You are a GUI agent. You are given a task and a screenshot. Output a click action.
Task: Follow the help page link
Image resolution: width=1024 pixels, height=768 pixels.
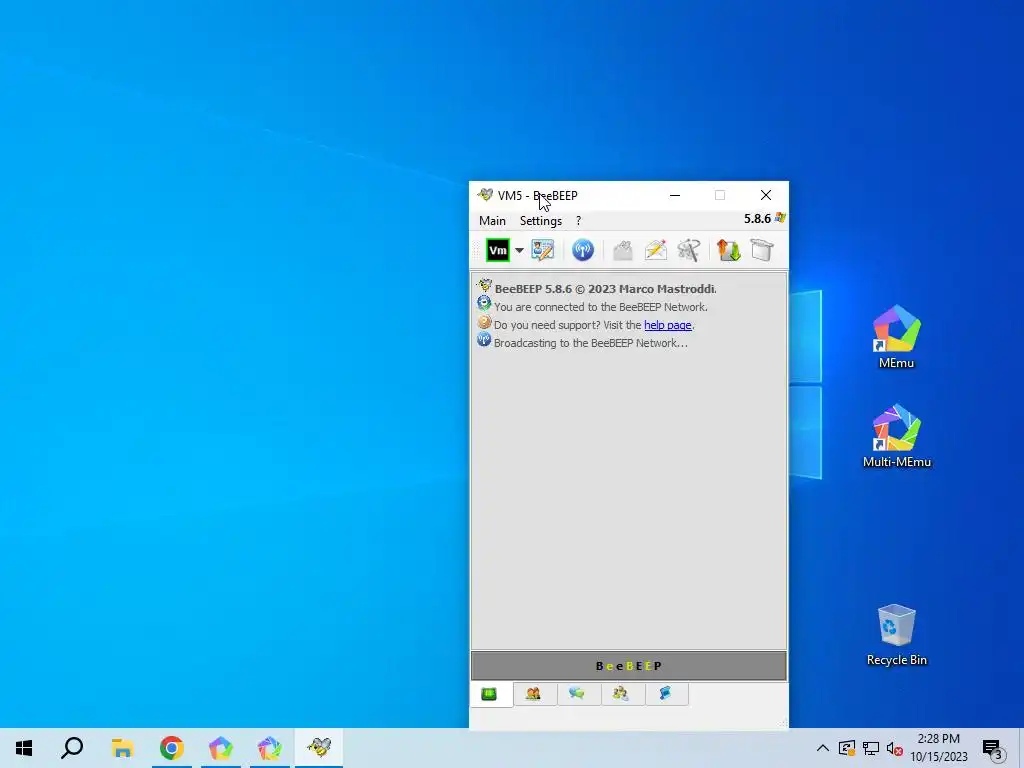pyautogui.click(x=667, y=325)
